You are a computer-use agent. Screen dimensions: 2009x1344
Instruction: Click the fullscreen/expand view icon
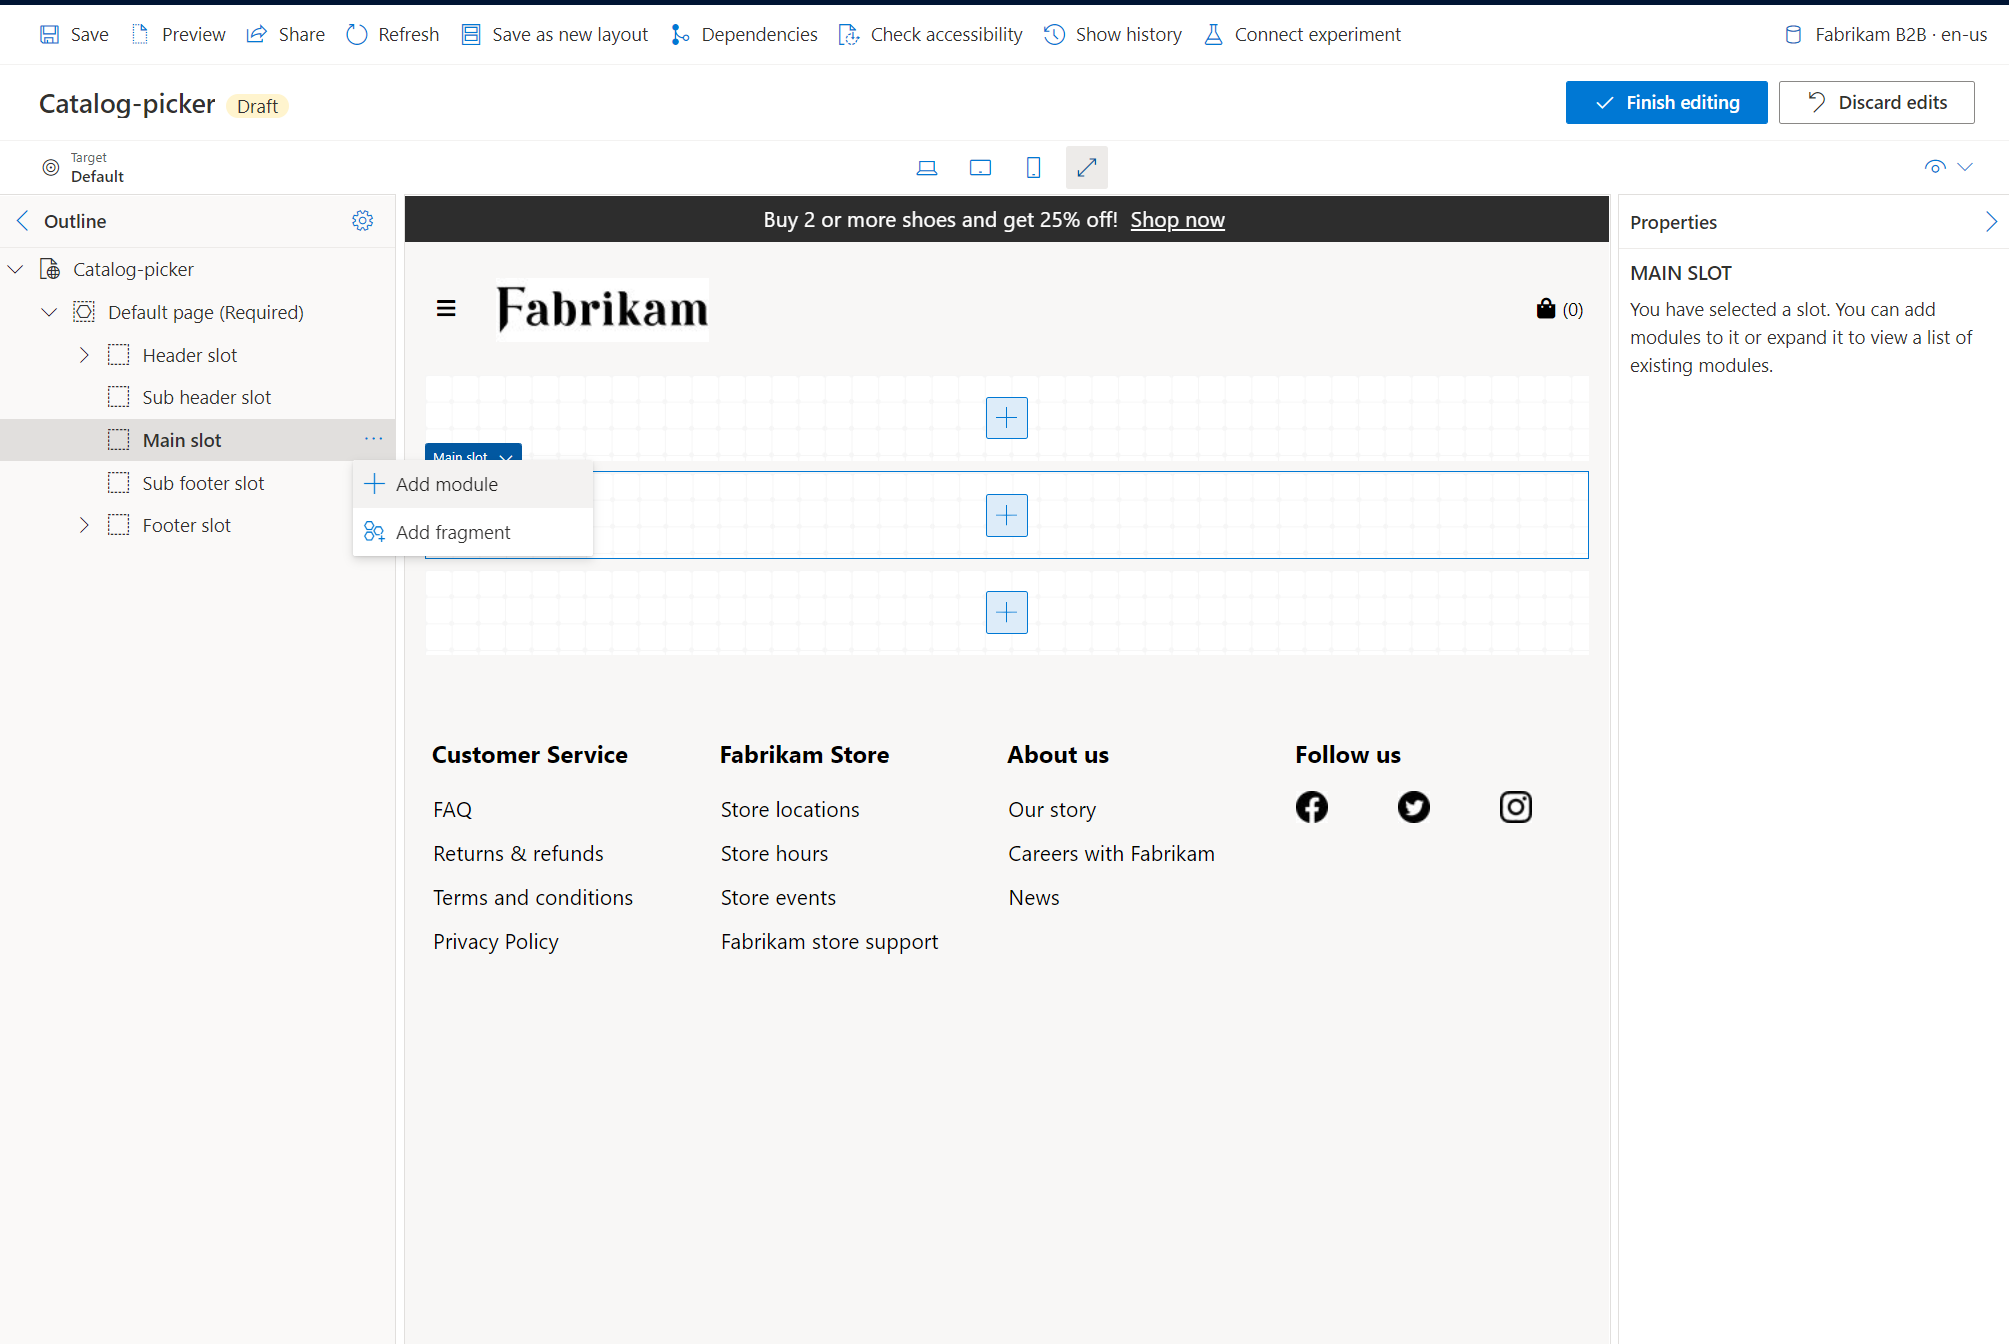(1087, 166)
